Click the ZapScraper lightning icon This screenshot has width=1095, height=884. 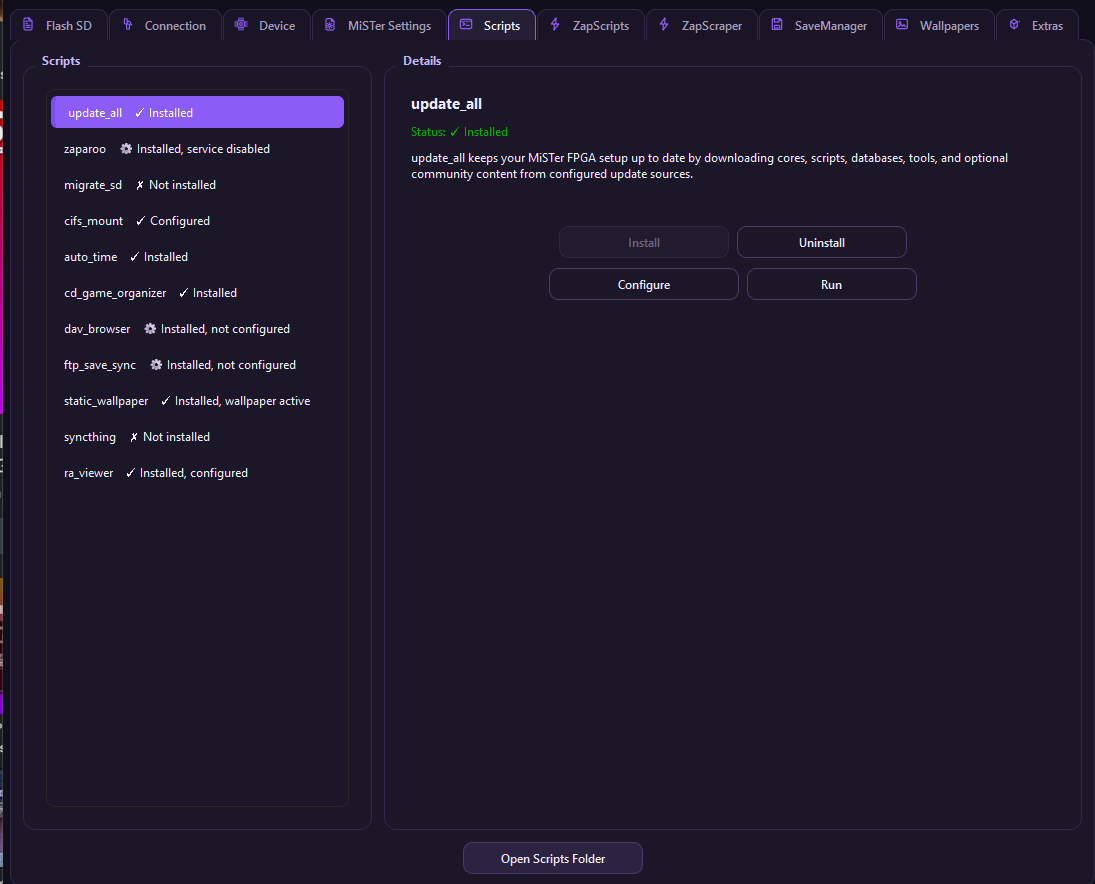point(664,24)
